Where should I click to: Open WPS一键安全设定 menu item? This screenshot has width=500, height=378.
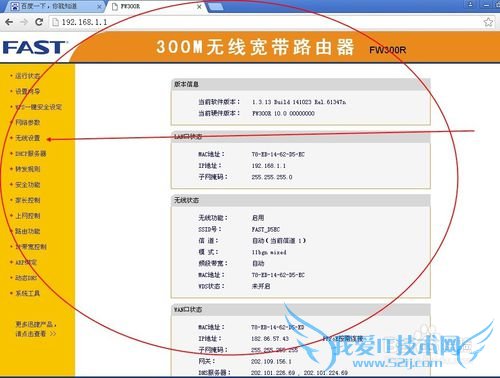[38, 107]
